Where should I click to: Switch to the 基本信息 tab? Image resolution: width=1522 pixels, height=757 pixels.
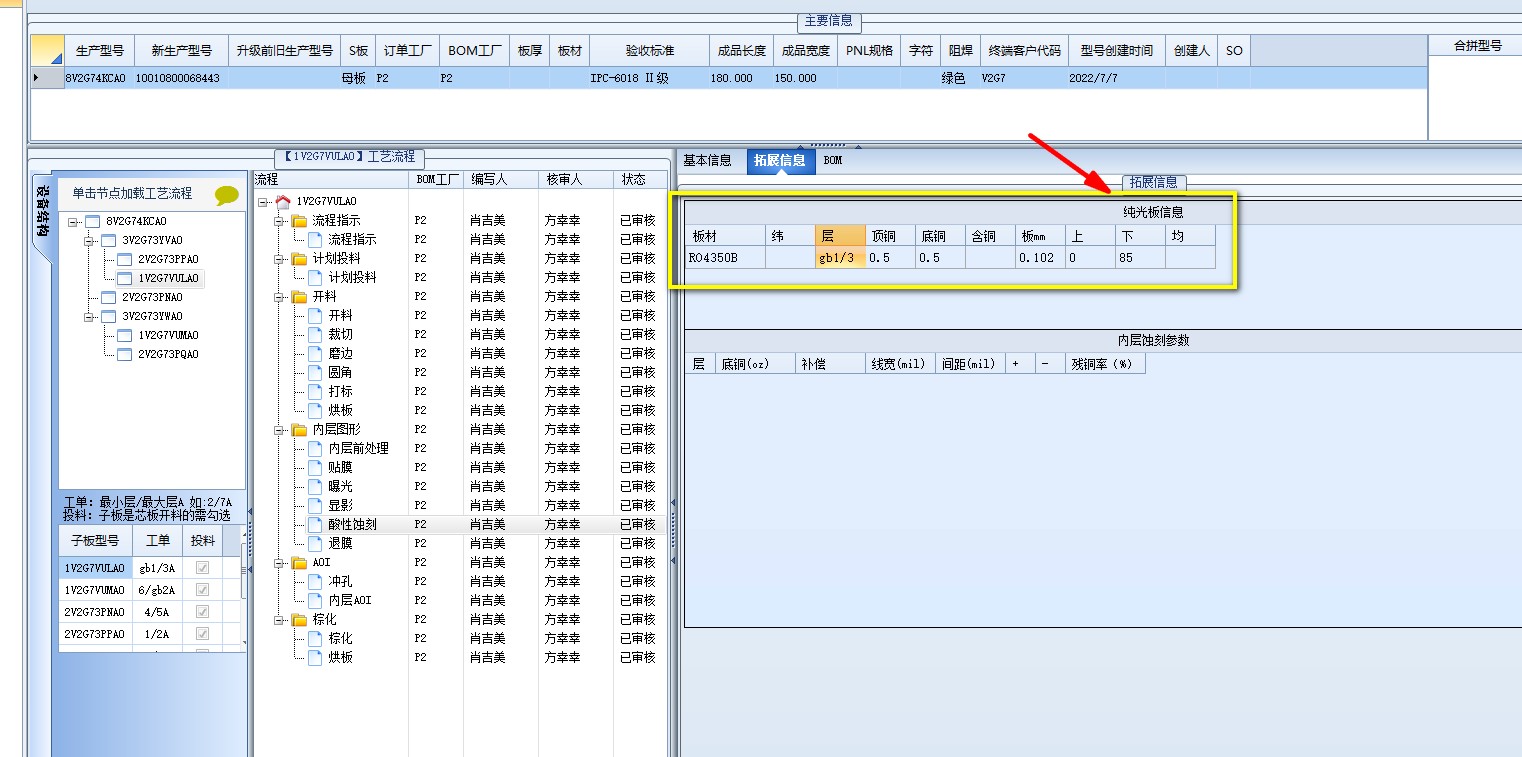point(707,160)
